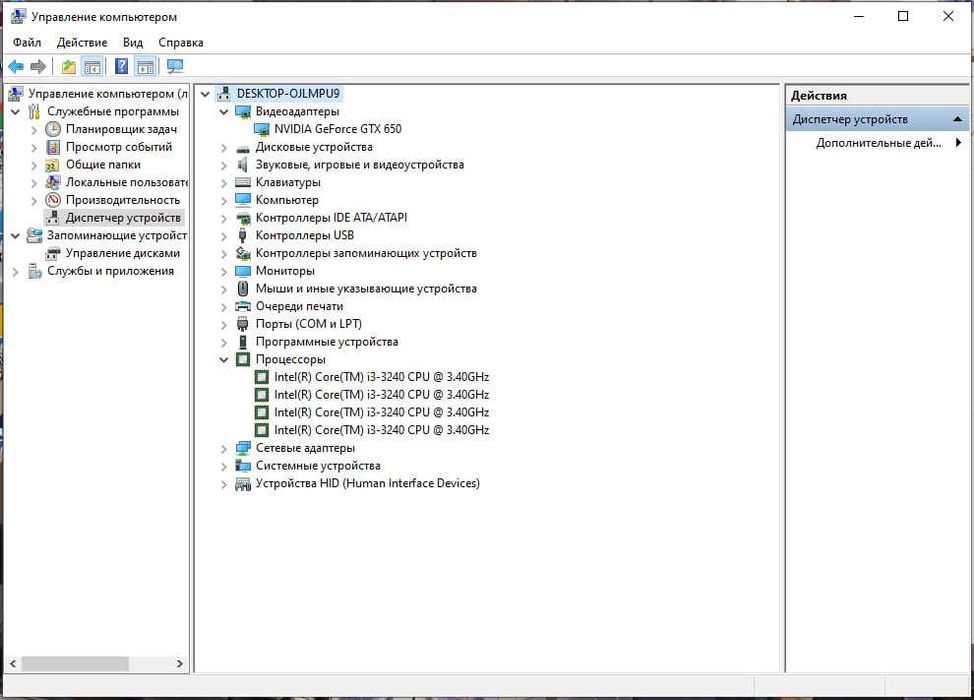Screen dimensions: 974x700
Task: Click the Клавиатуры keyboard icon
Action: coord(243,183)
